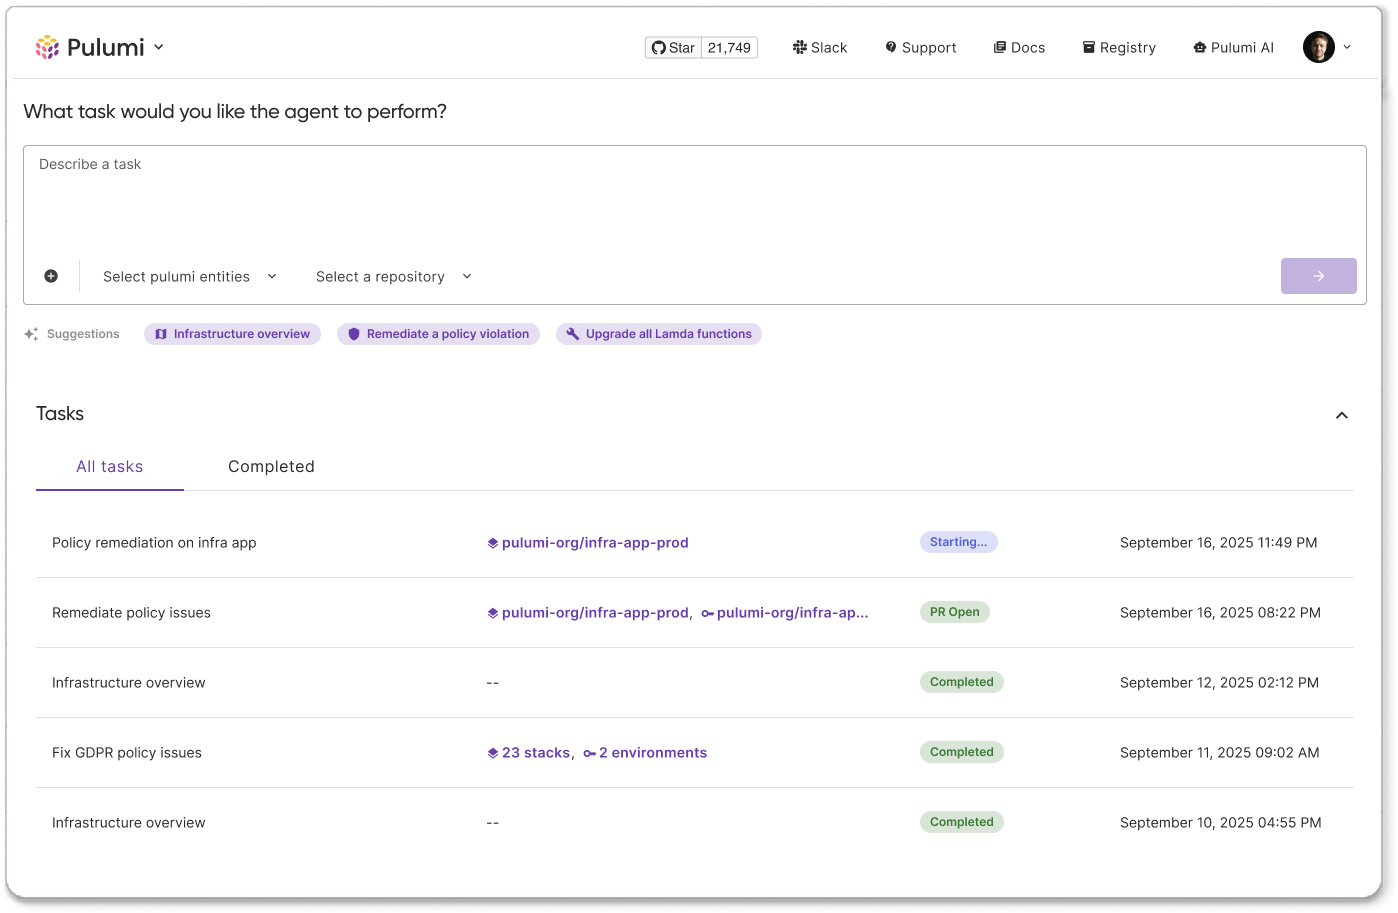Click the shield icon on the policy violation chip
The width and height of the screenshot is (1398, 913).
click(354, 333)
